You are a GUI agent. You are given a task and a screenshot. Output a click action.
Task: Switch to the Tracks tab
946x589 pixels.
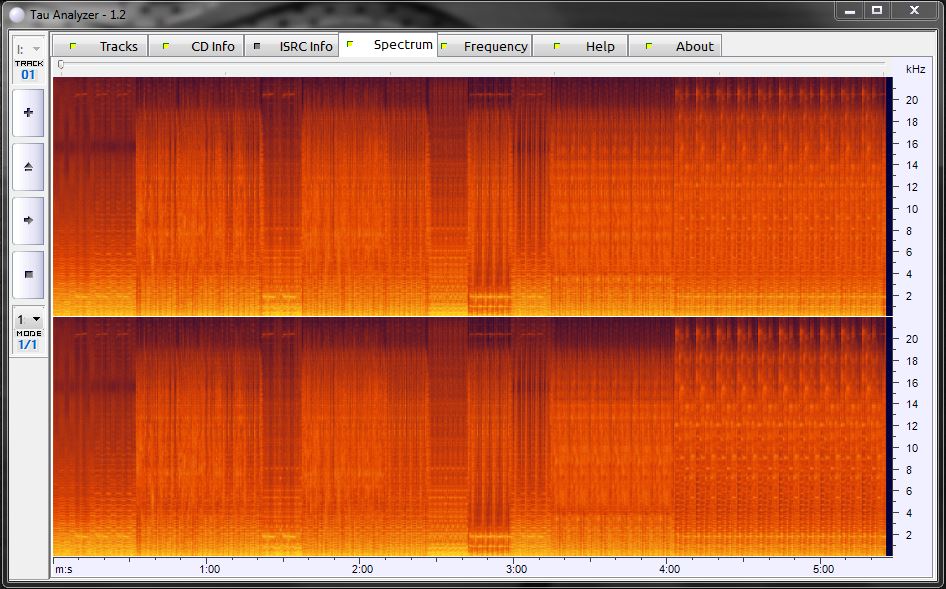100,46
